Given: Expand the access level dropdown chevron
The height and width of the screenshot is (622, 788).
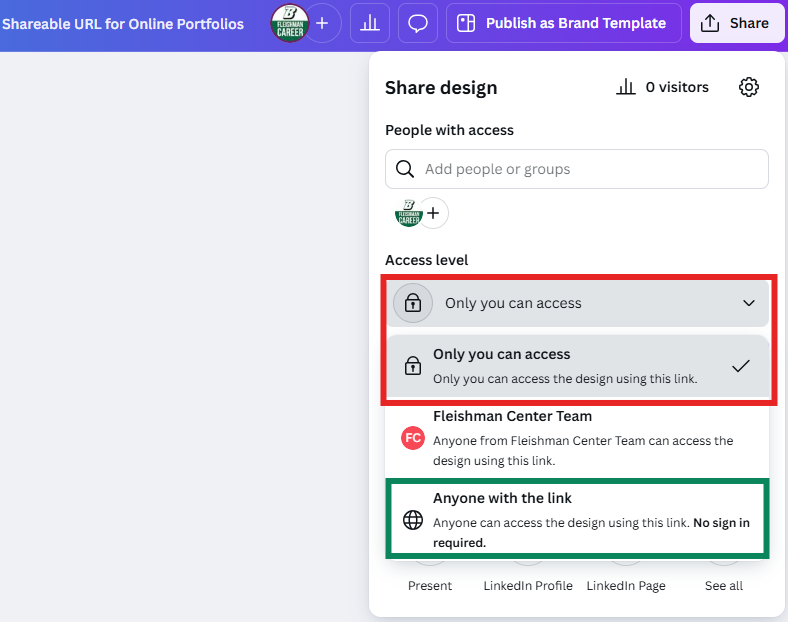Looking at the screenshot, I should [x=748, y=303].
